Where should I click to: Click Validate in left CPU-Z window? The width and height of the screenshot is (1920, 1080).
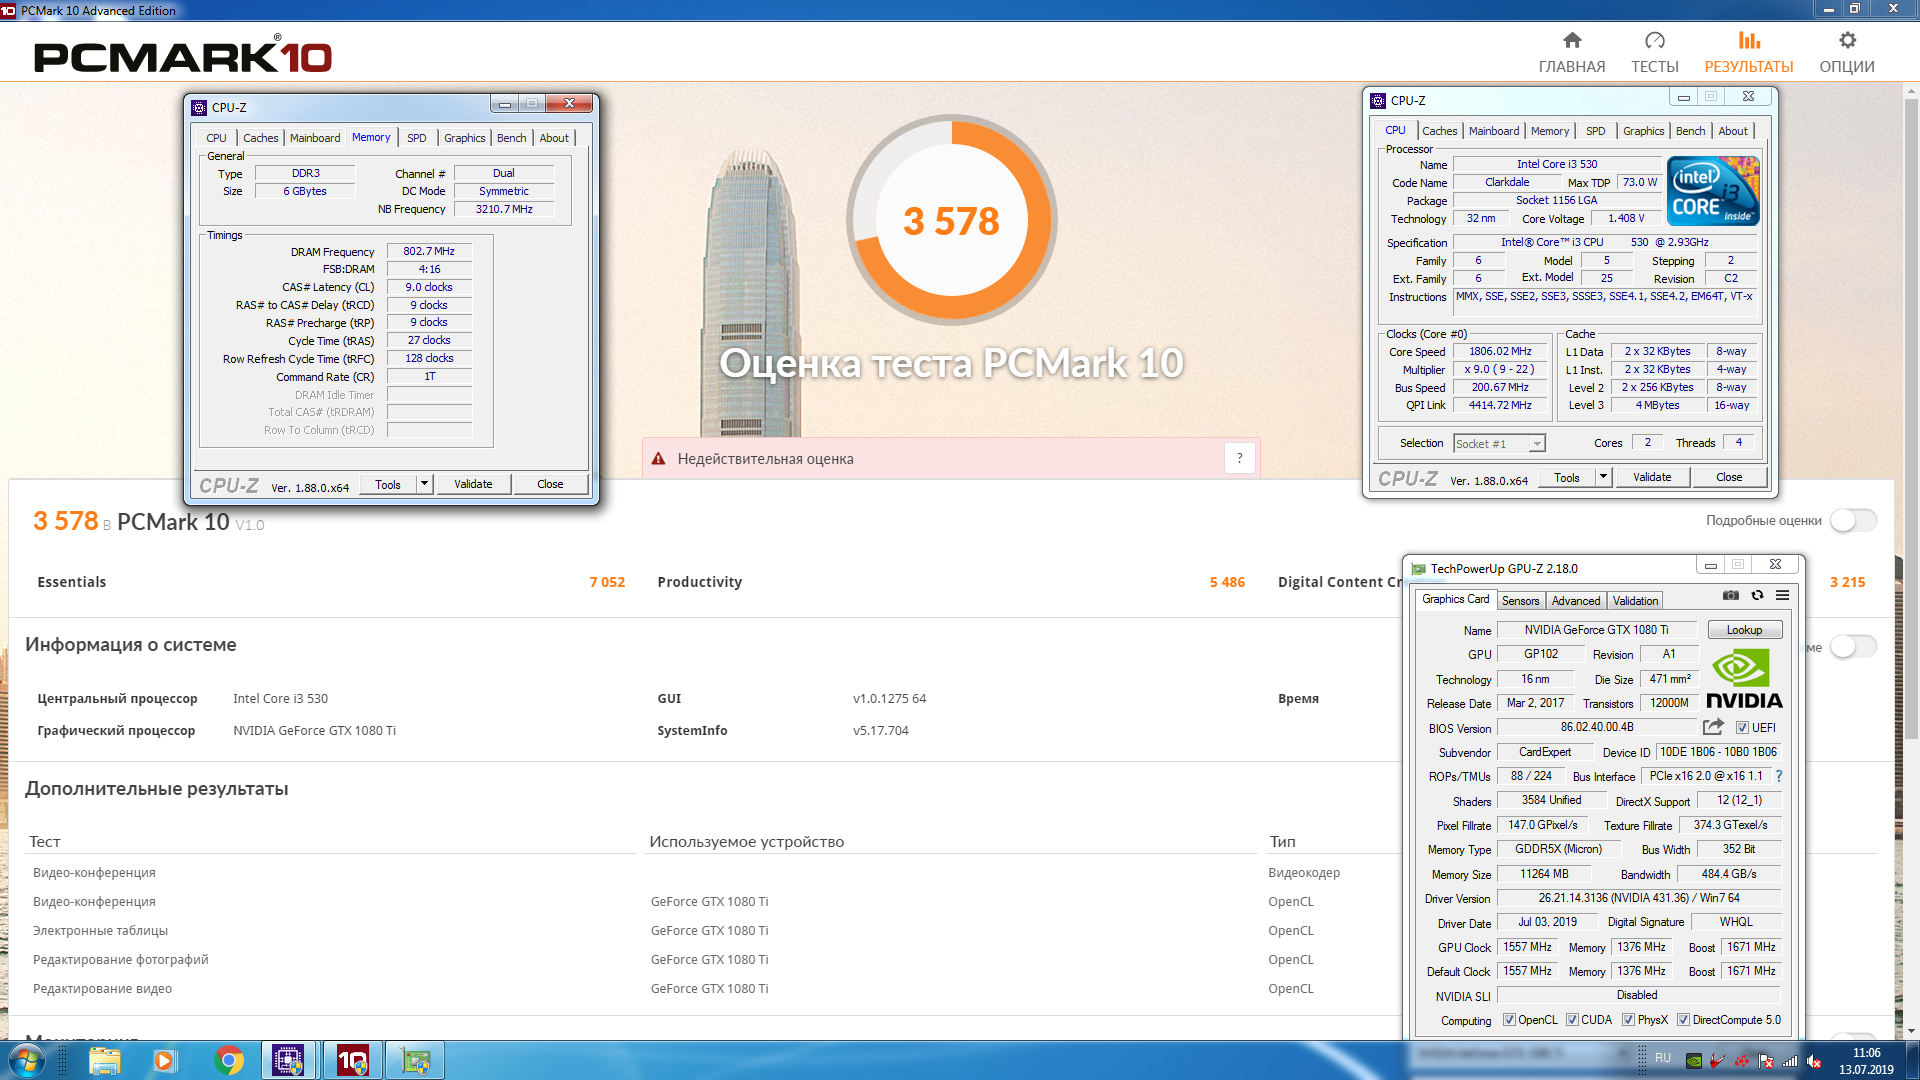pyautogui.click(x=473, y=484)
